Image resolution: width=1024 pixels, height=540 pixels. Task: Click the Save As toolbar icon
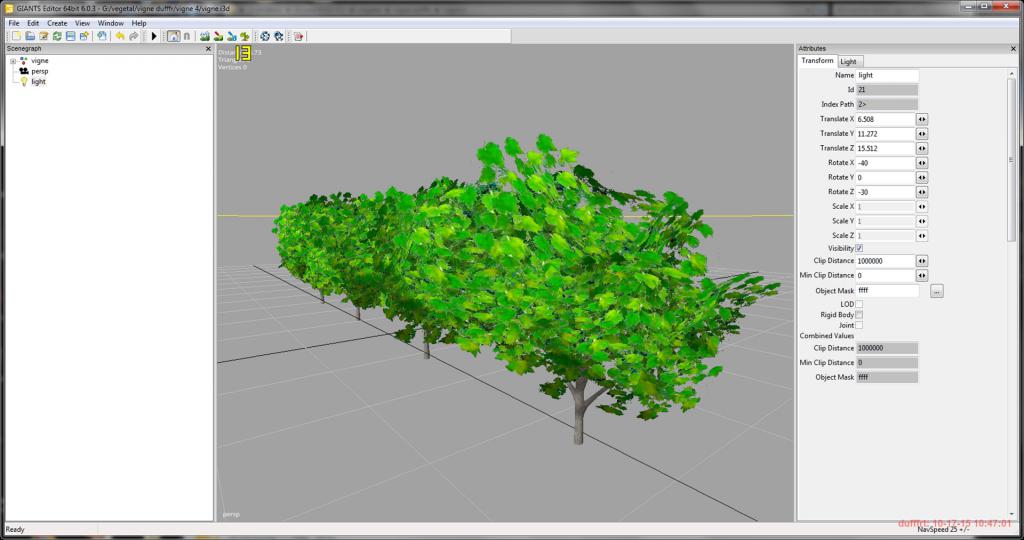[x=84, y=37]
